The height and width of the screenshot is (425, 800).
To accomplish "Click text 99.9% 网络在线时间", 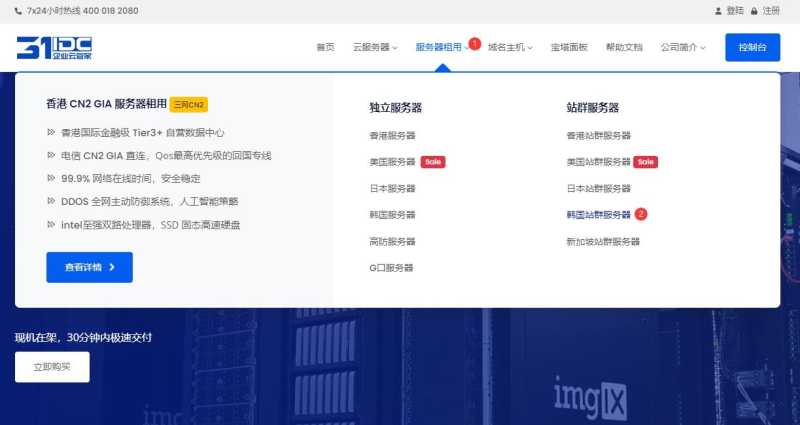I will click(106, 179).
